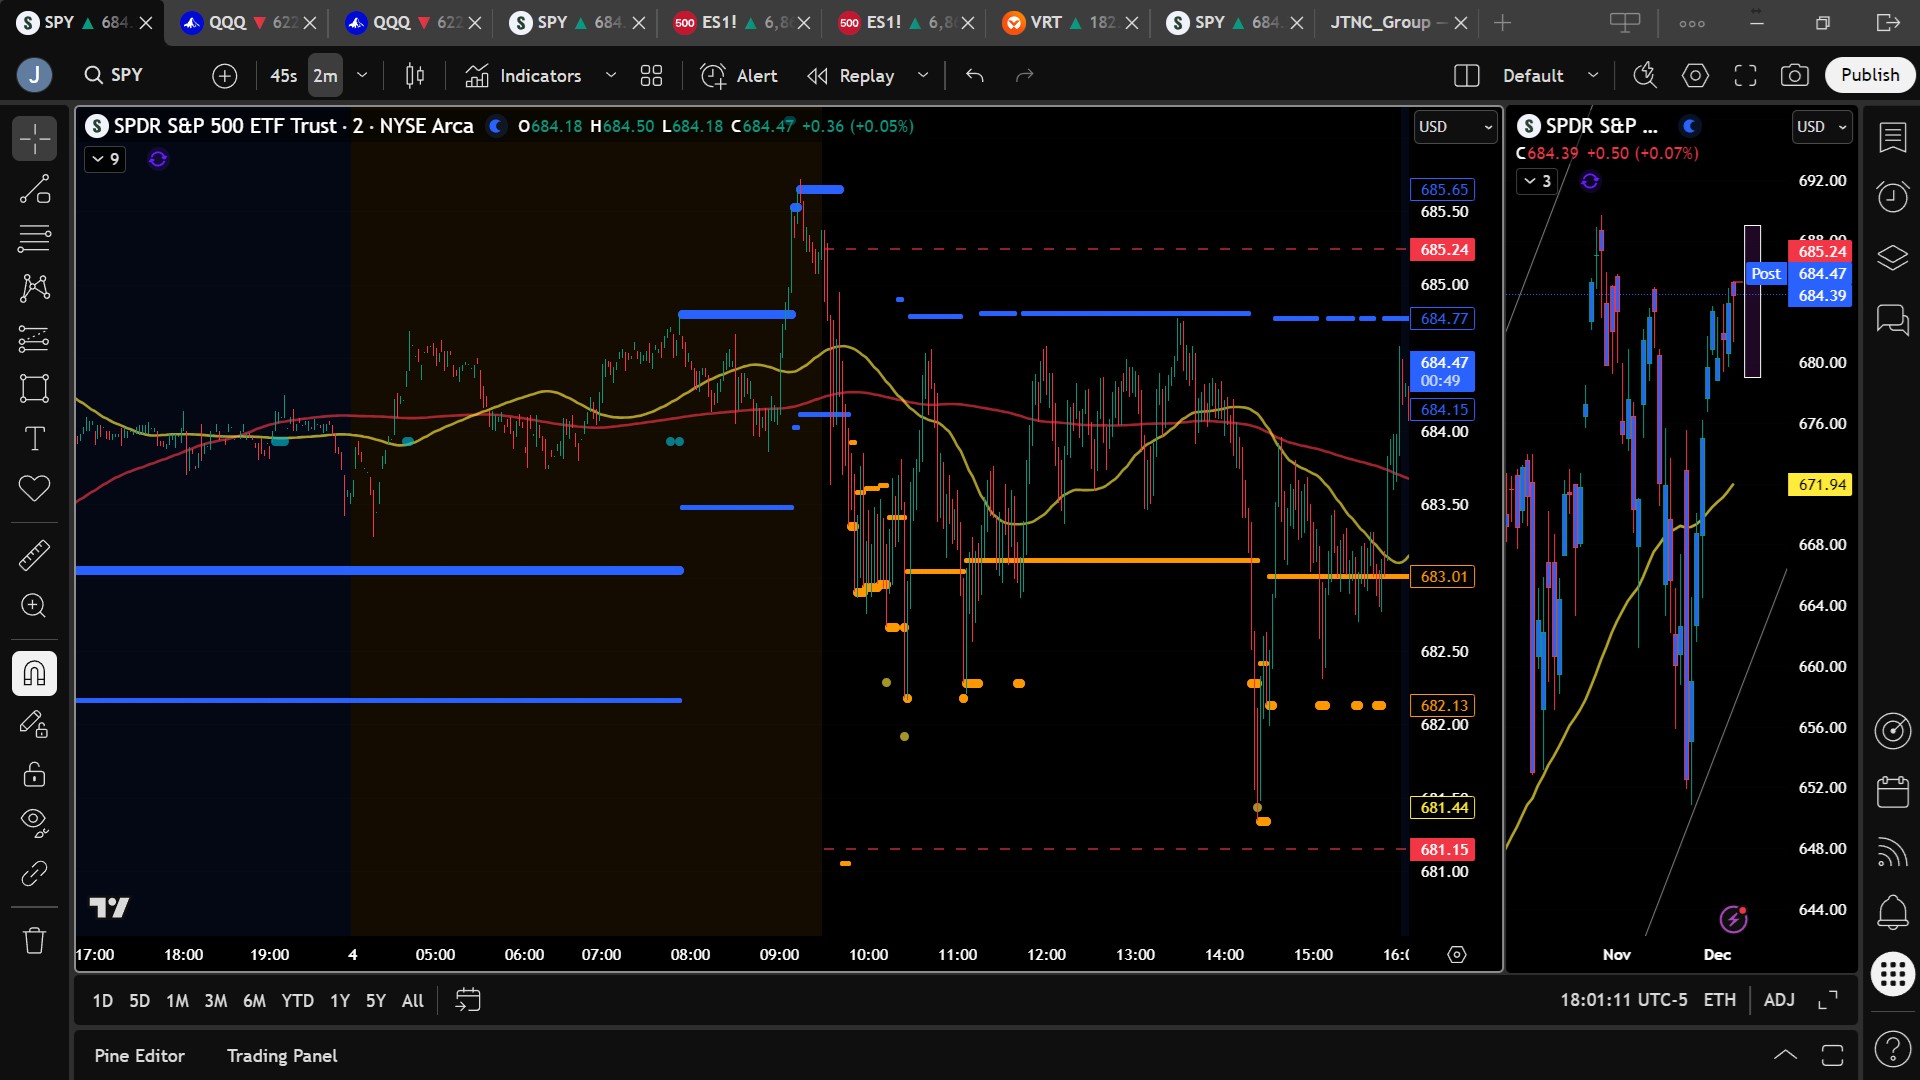
Task: Open the Pine Editor tab
Action: click(139, 1056)
